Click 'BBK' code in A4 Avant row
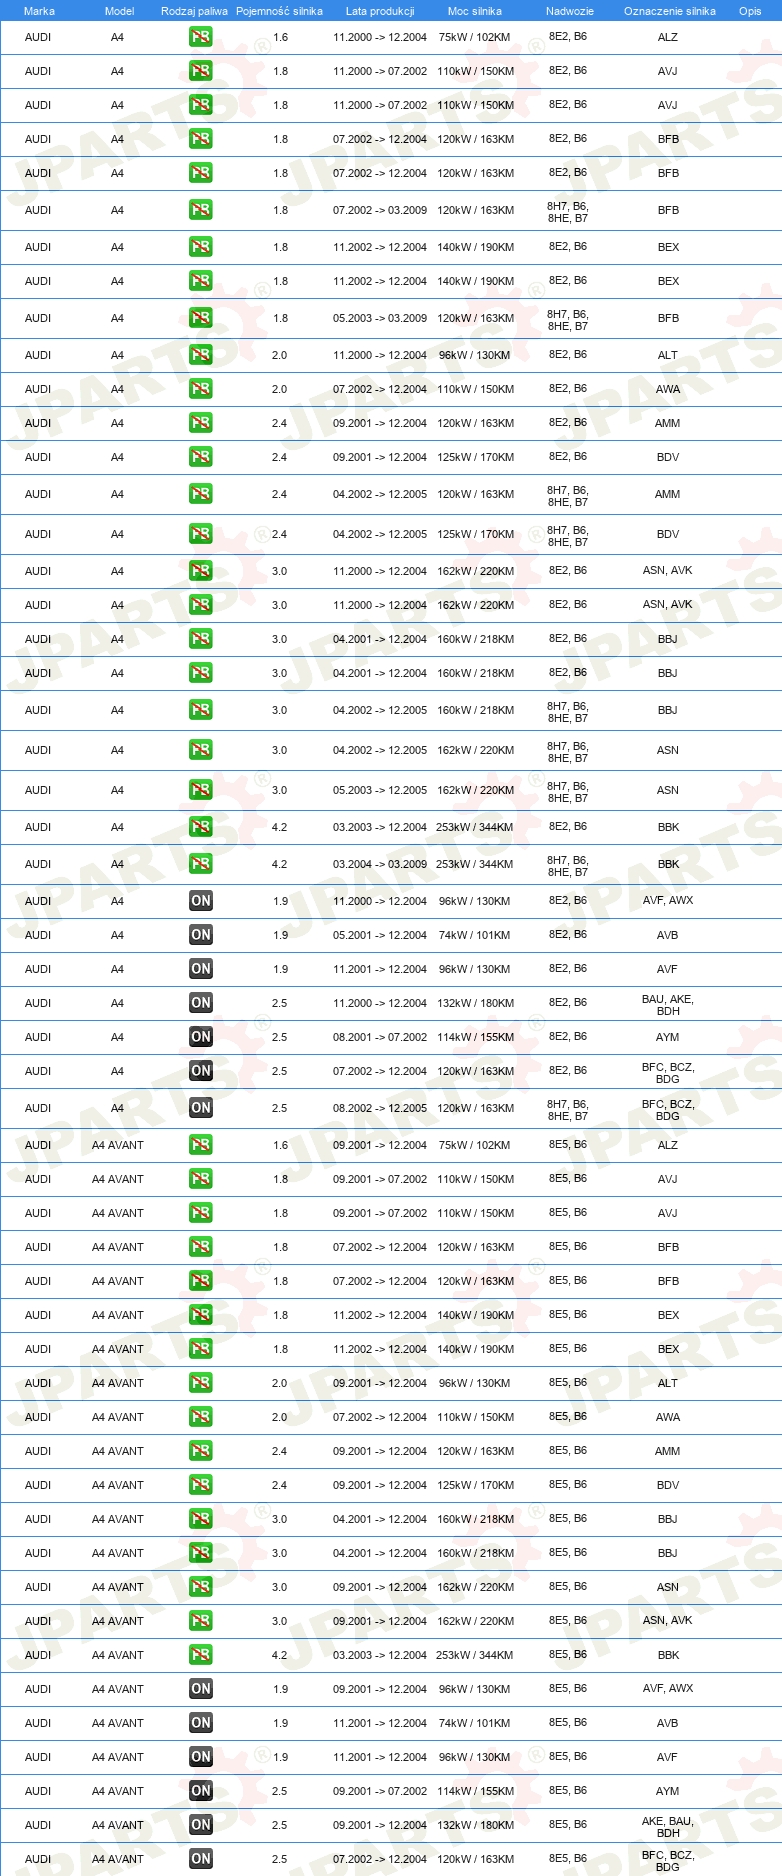 (x=668, y=1656)
